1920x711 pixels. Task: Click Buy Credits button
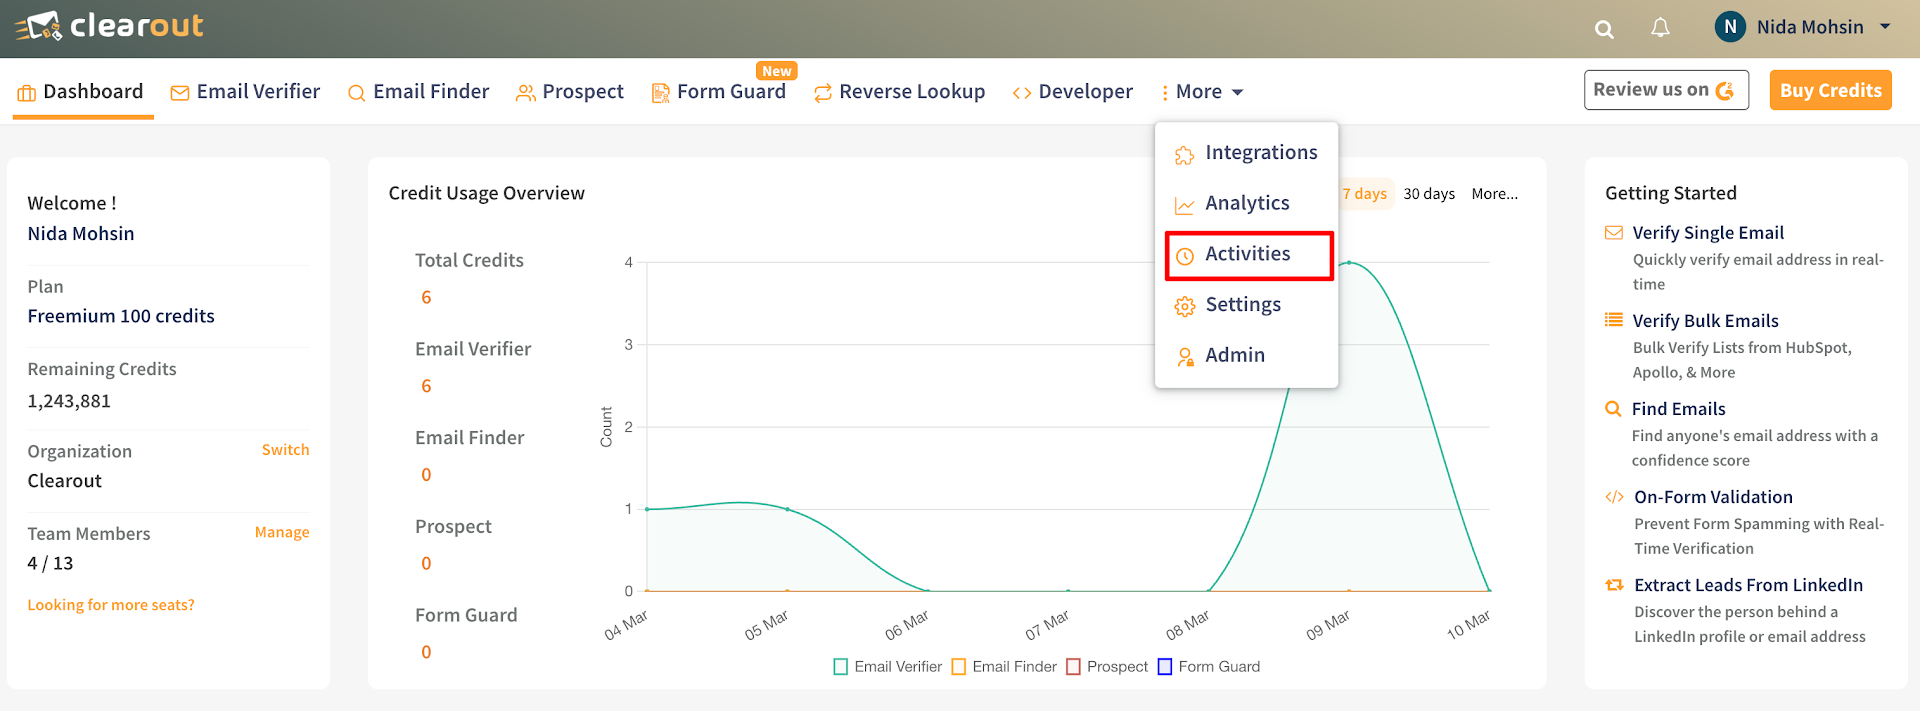pyautogui.click(x=1830, y=90)
